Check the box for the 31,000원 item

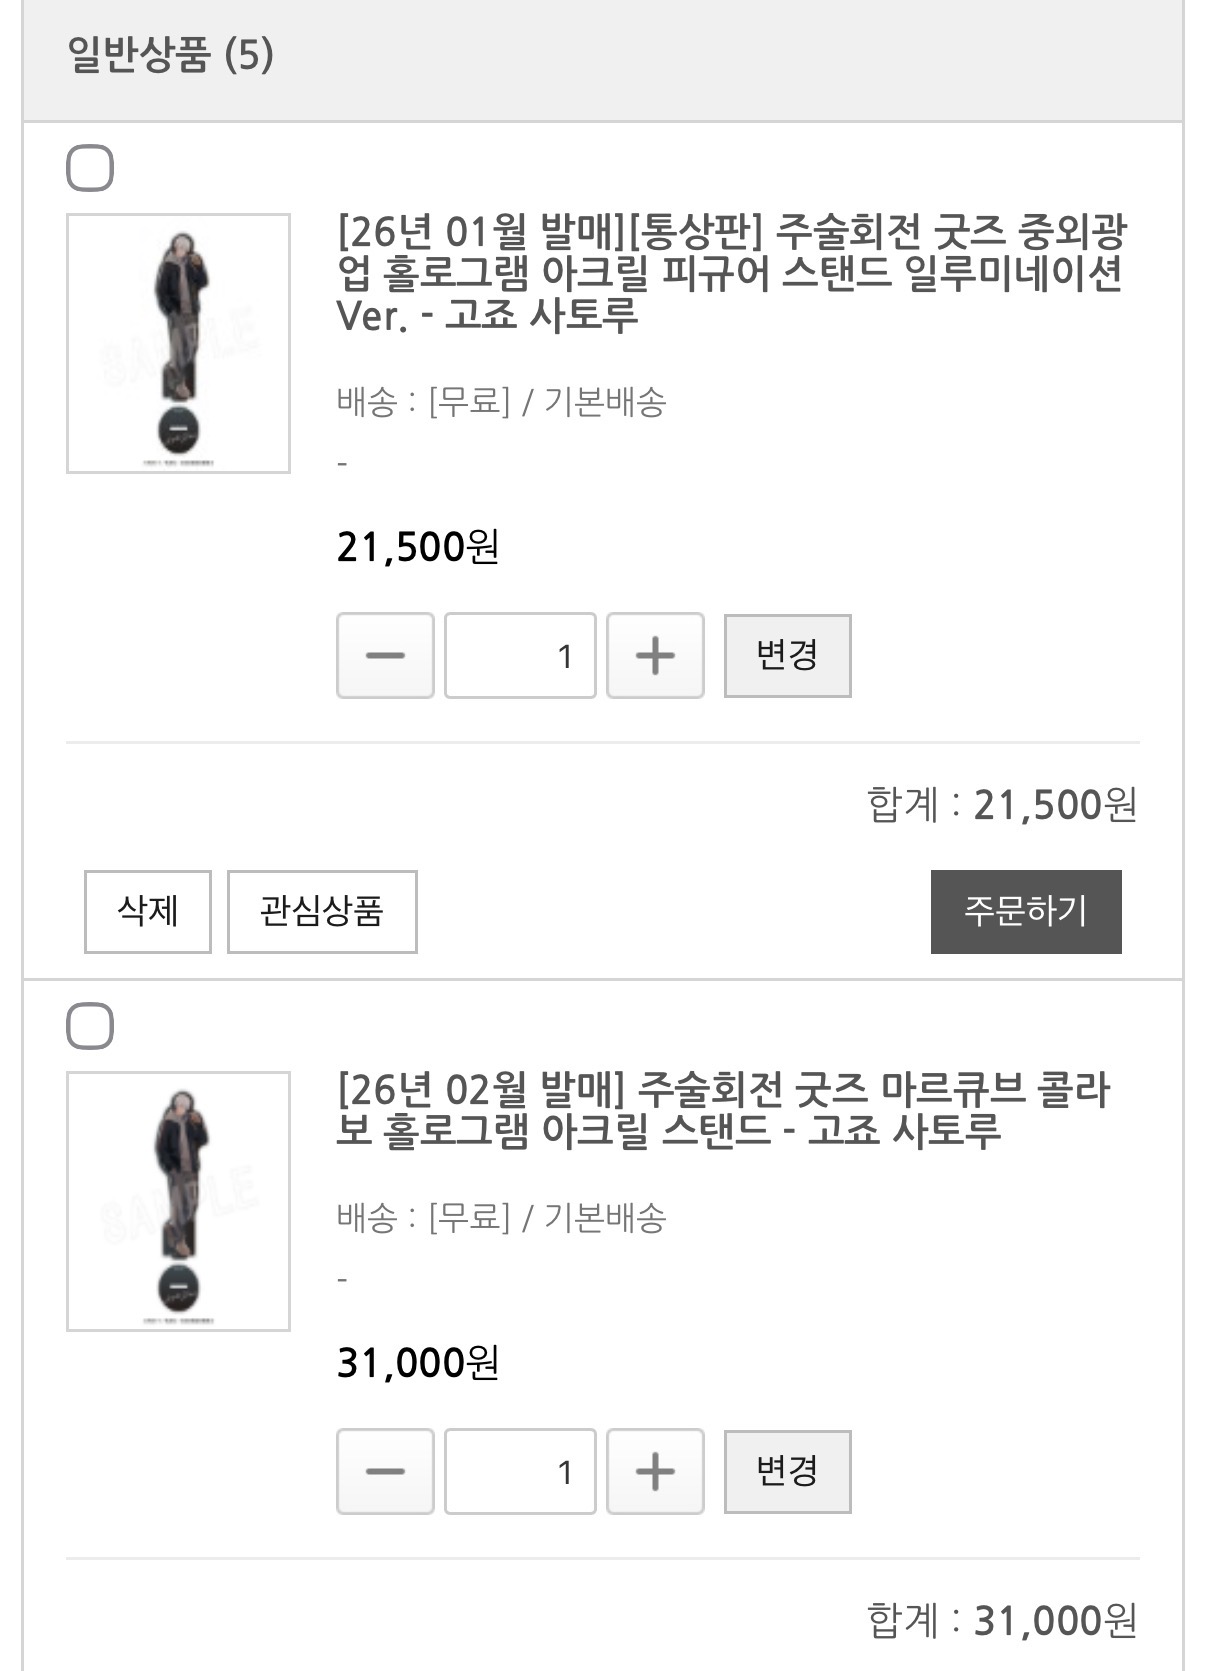click(x=90, y=1027)
